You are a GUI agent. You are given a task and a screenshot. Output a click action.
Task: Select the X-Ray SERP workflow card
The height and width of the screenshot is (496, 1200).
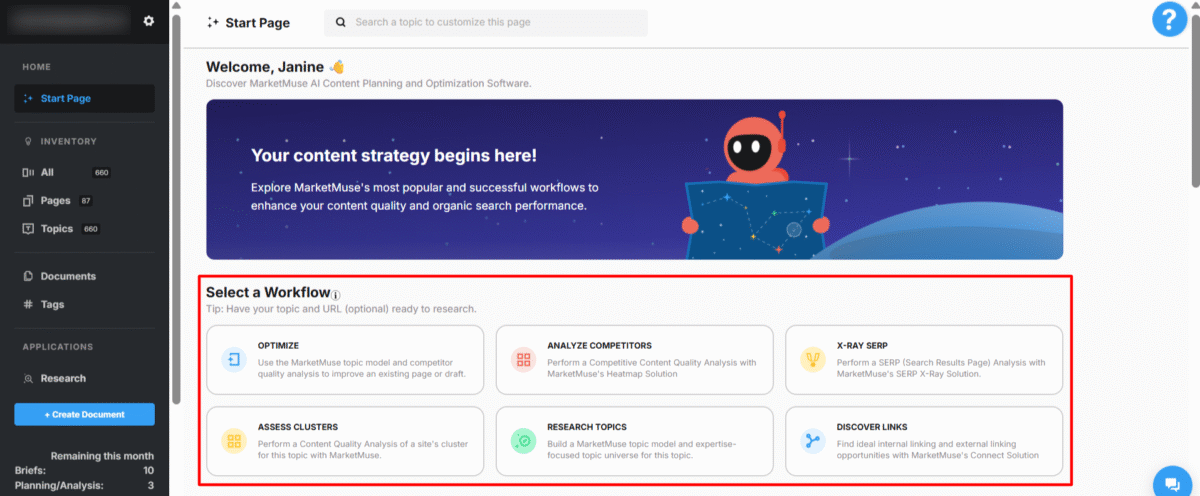coord(924,359)
